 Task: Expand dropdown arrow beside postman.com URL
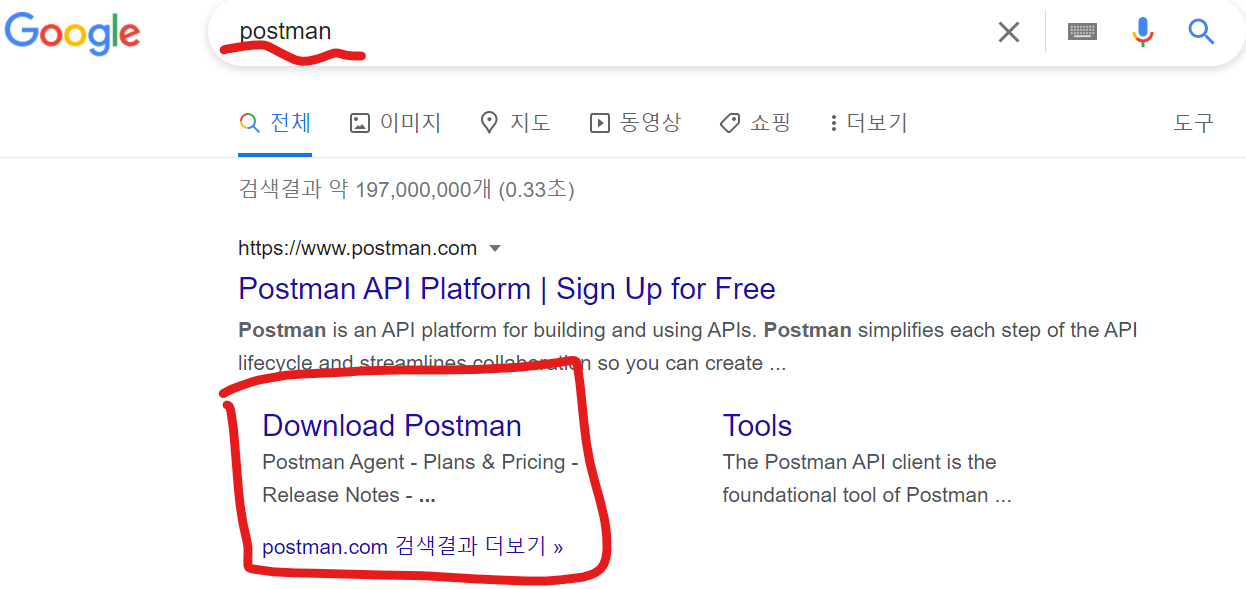[x=494, y=248]
